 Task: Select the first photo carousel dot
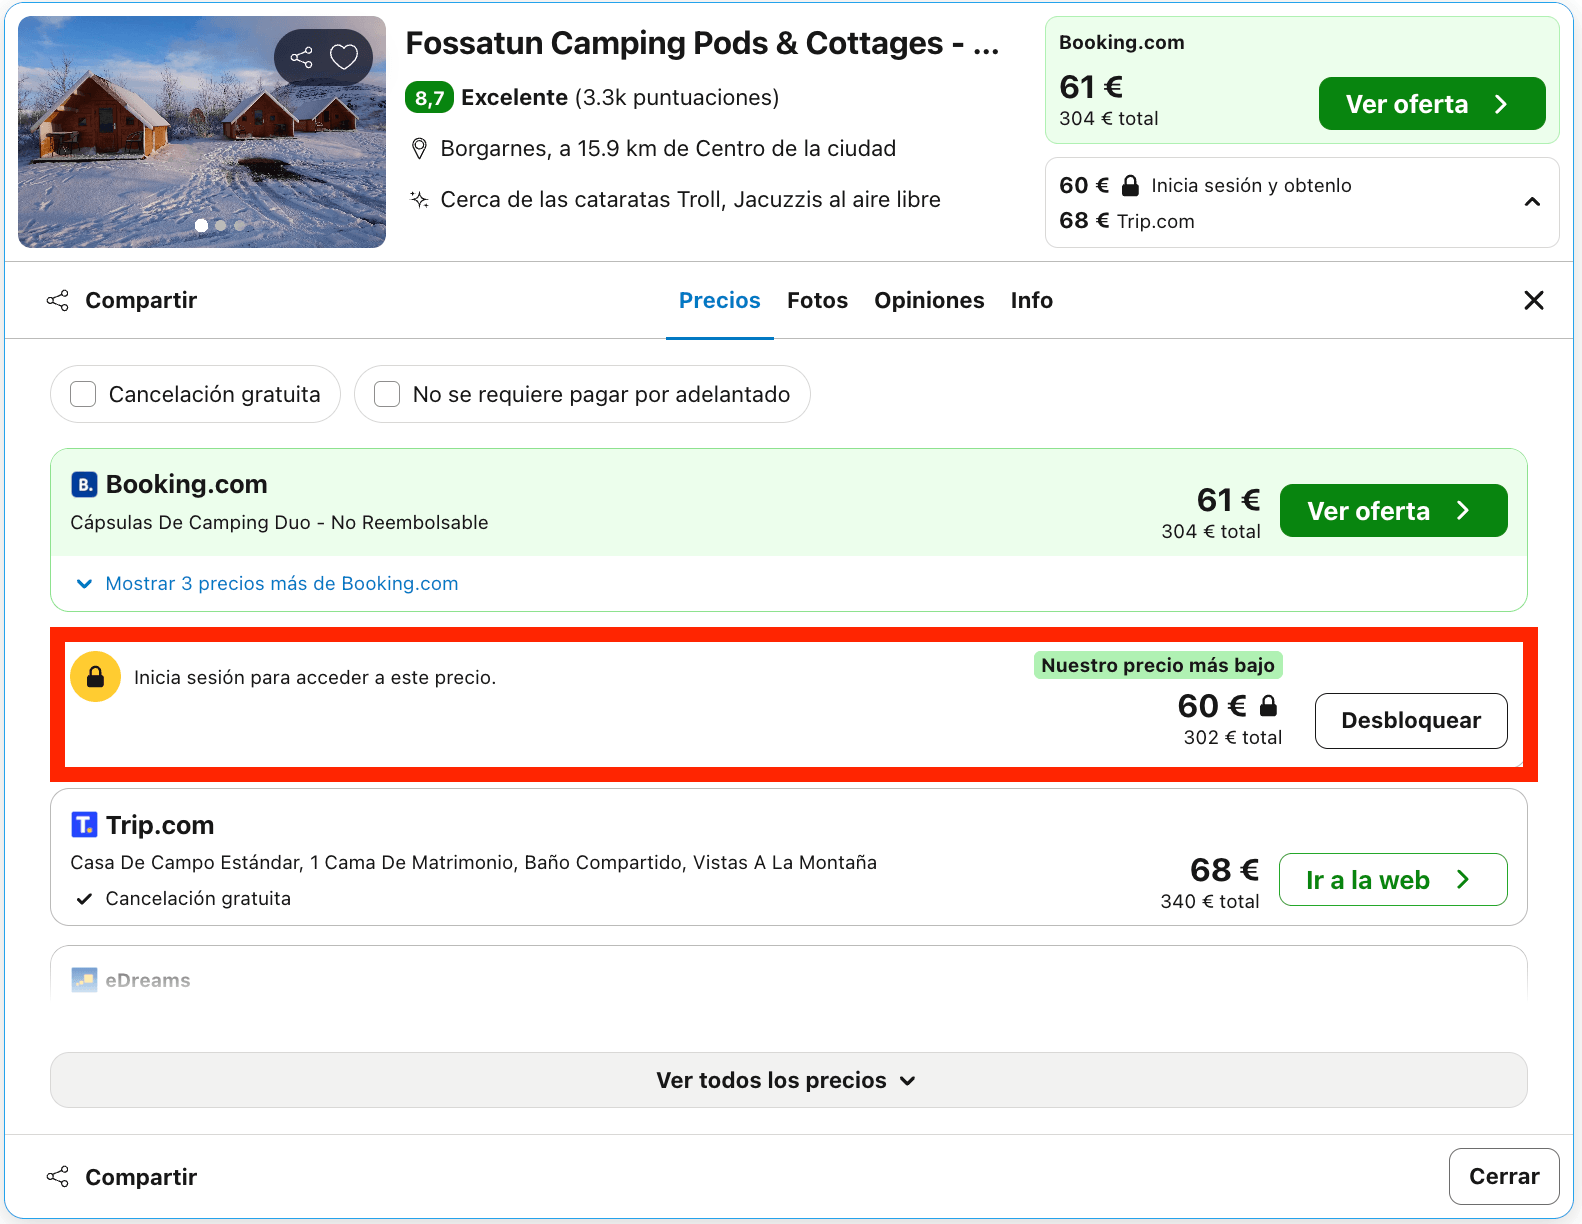point(202,225)
